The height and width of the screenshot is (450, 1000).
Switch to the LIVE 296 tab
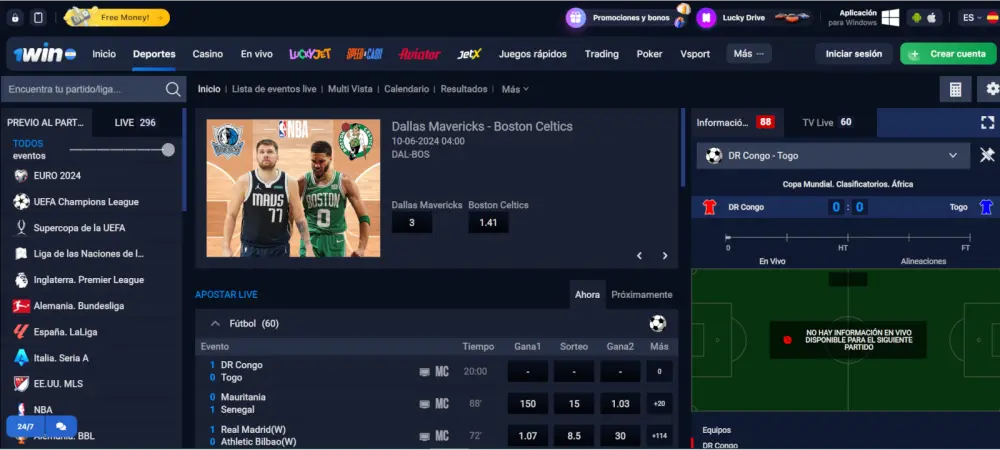pos(135,122)
